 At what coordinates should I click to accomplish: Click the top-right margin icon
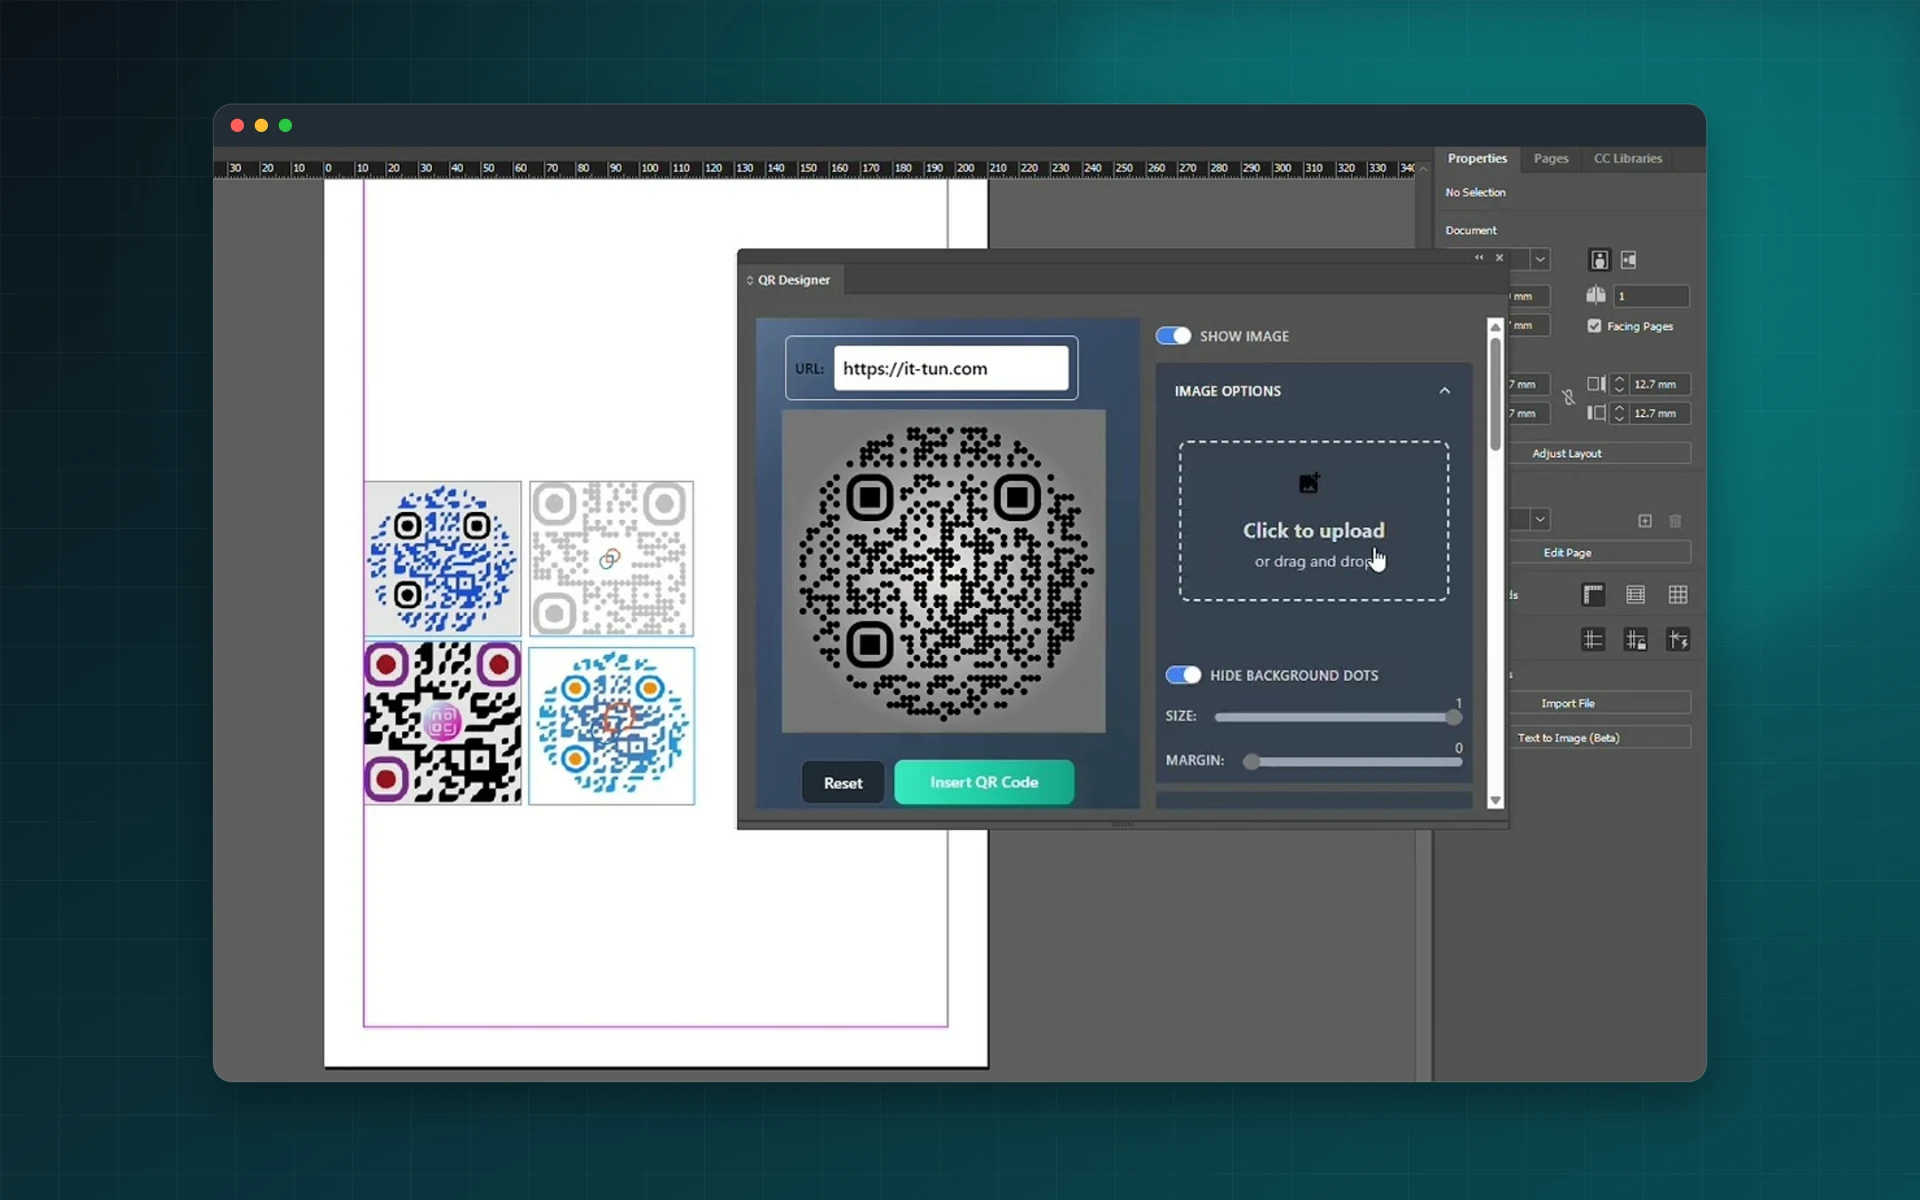(x=1596, y=384)
